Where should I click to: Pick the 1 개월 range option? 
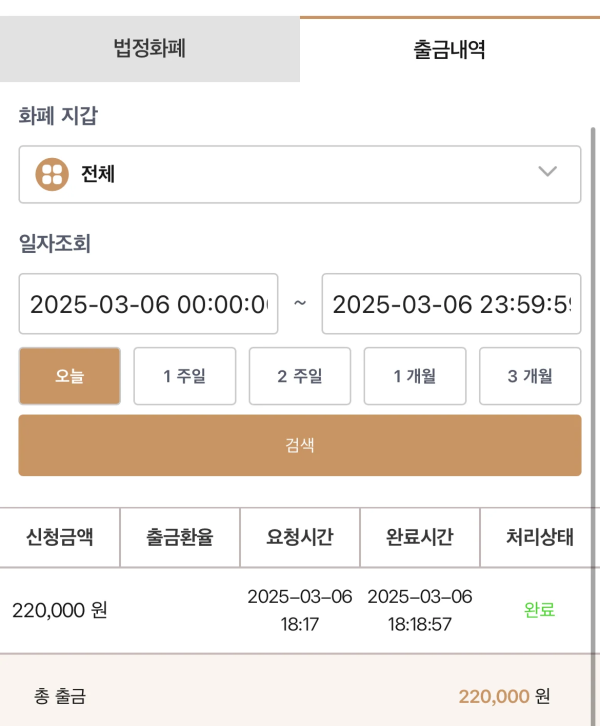click(415, 376)
